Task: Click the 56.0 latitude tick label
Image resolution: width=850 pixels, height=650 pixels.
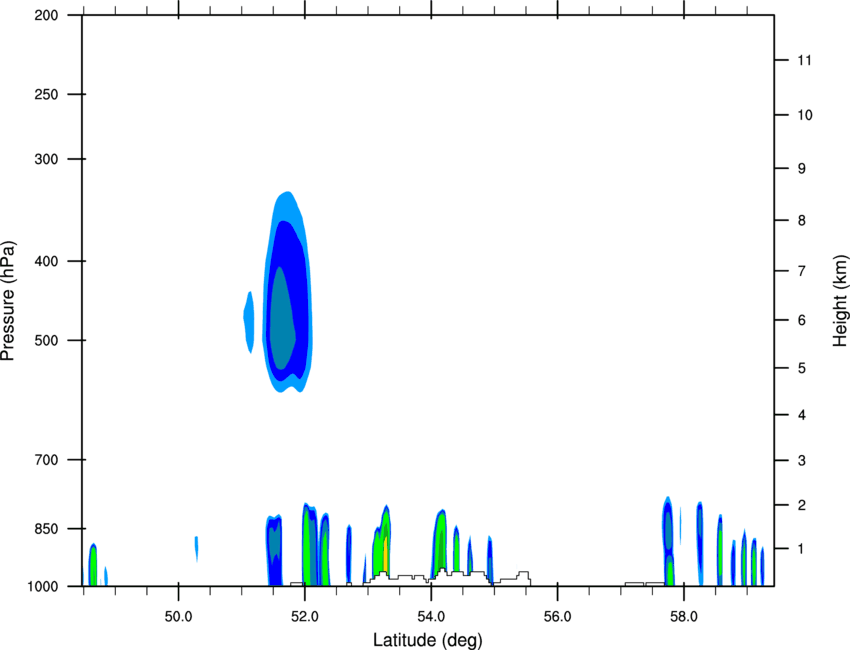Action: point(558,617)
